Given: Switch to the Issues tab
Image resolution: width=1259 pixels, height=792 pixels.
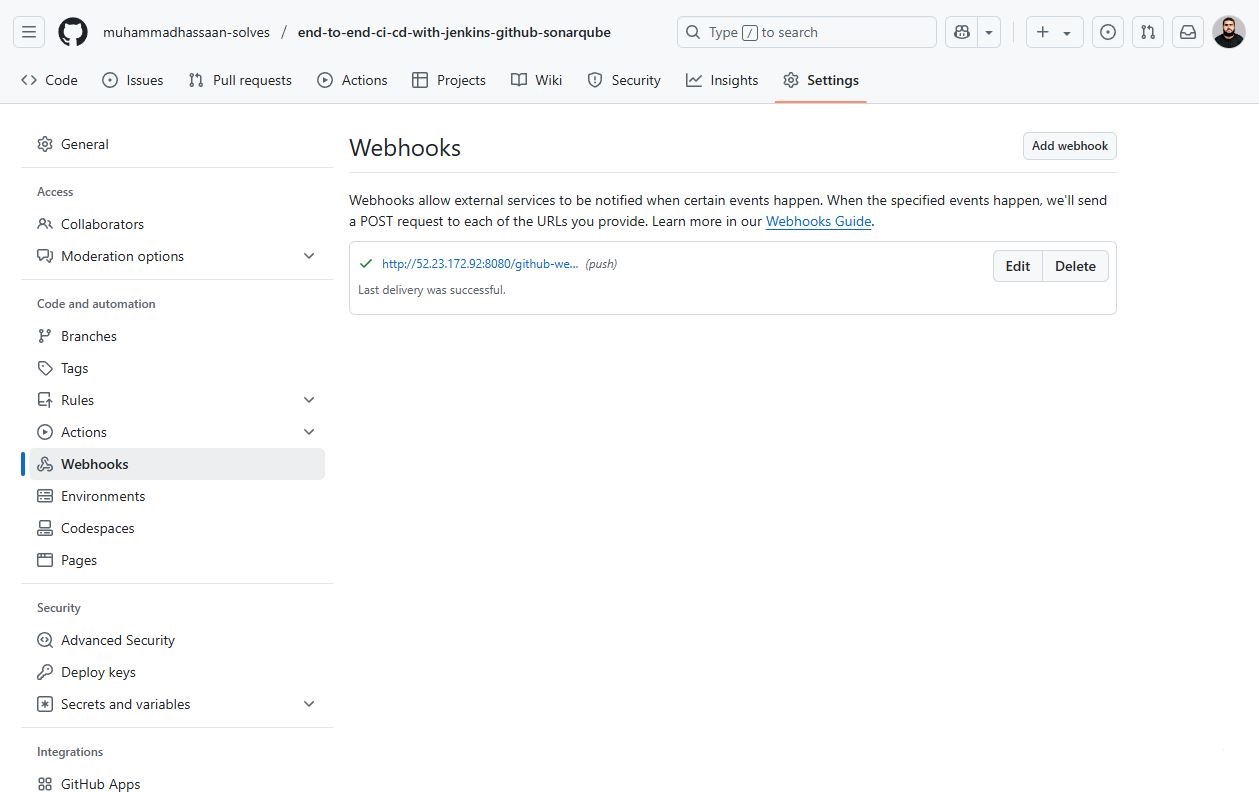Looking at the screenshot, I should (133, 80).
